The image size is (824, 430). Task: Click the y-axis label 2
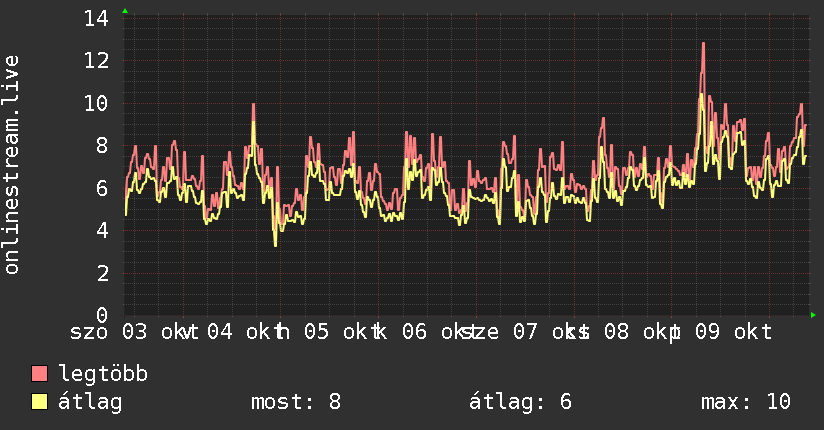pos(102,273)
